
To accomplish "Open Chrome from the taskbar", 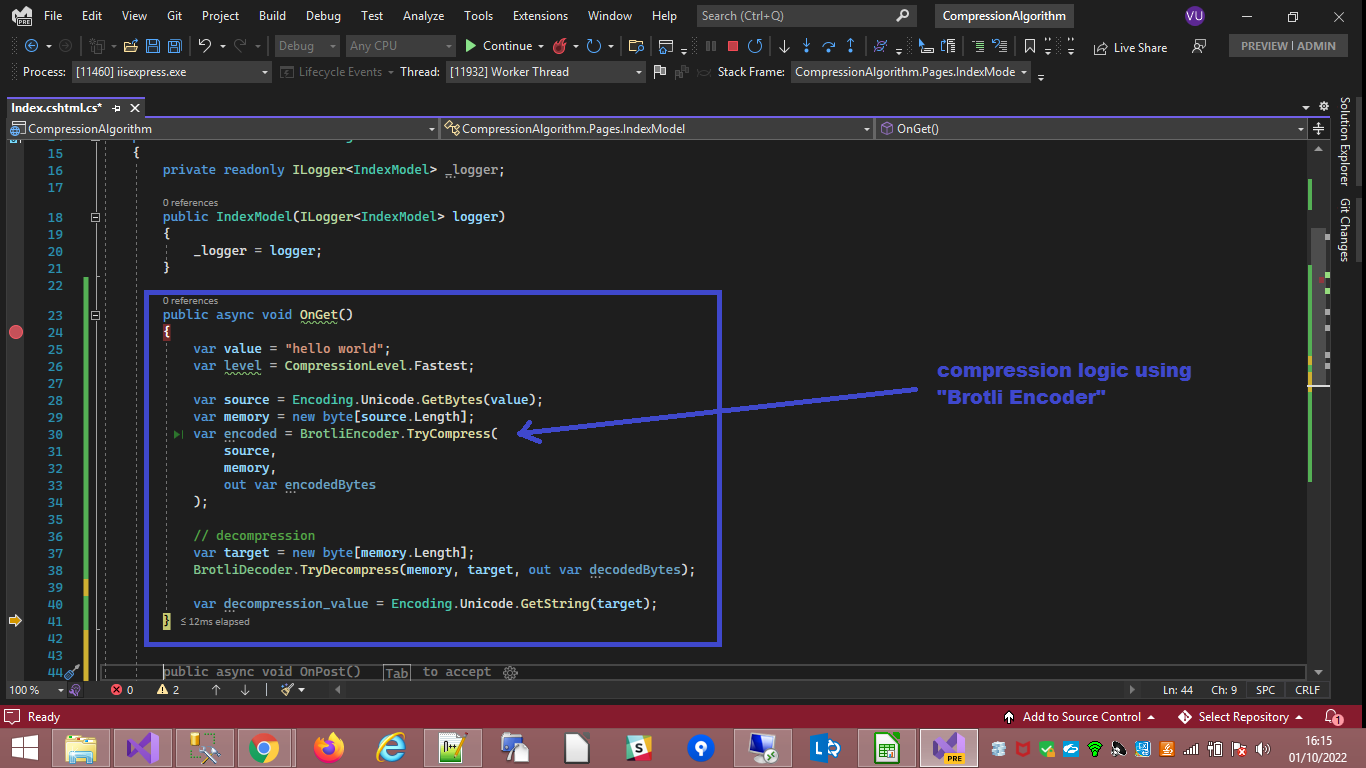I will tap(264, 748).
